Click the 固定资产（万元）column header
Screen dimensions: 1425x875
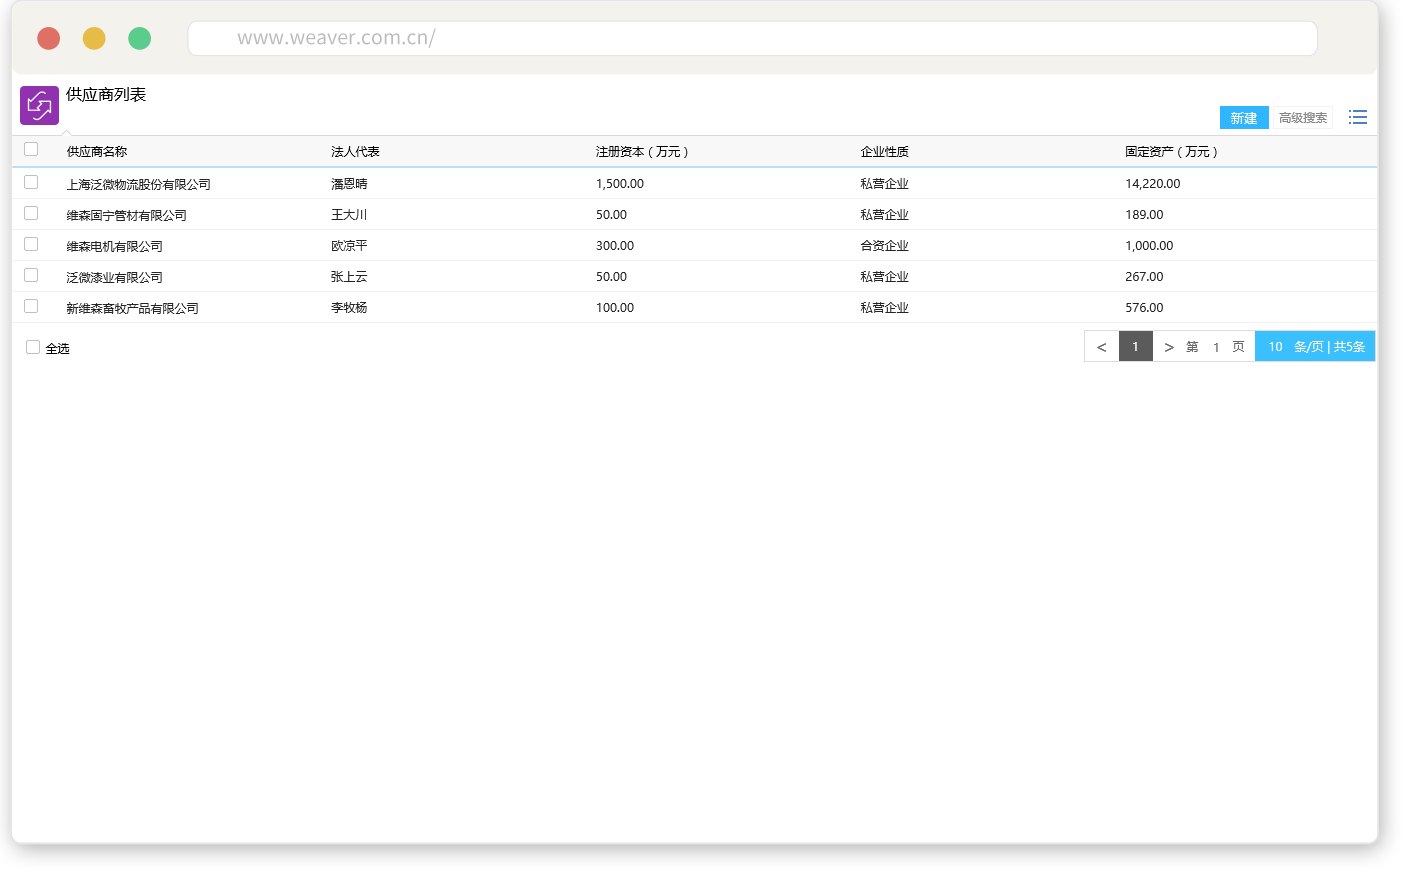pyautogui.click(x=1171, y=152)
